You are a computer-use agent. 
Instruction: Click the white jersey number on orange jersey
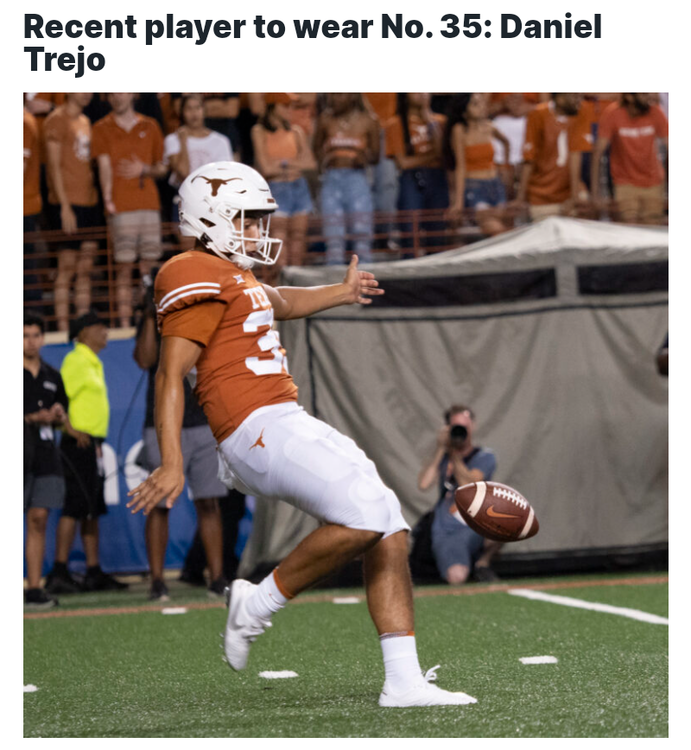(x=264, y=341)
